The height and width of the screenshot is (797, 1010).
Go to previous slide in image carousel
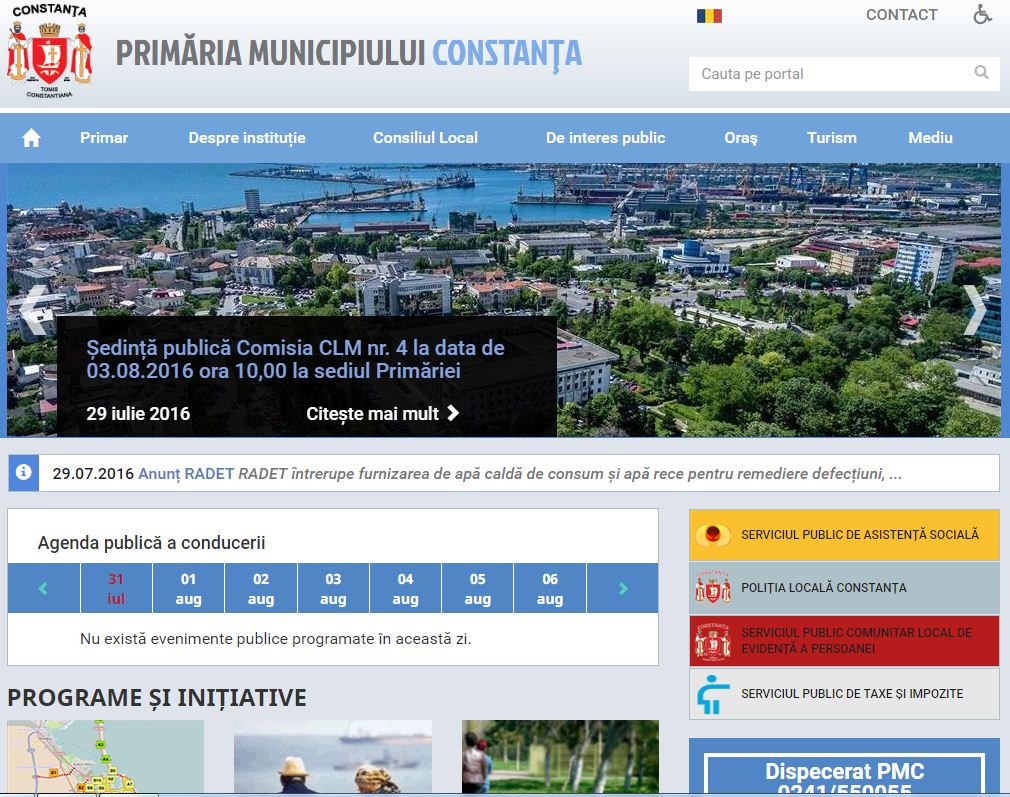tap(32, 310)
